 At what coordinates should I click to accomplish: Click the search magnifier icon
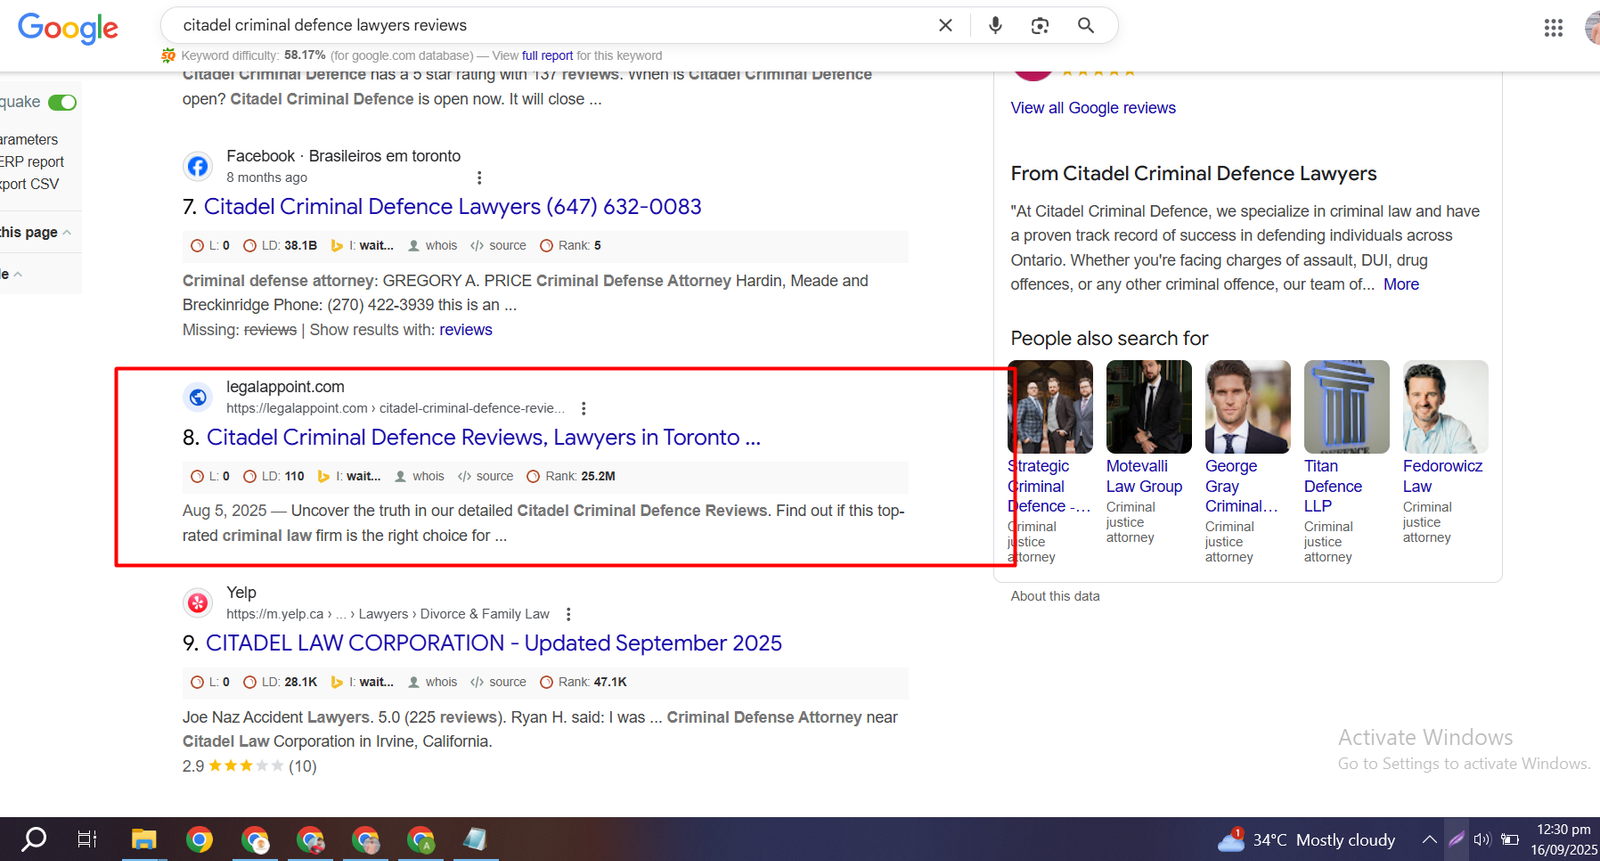pyautogui.click(x=1085, y=26)
